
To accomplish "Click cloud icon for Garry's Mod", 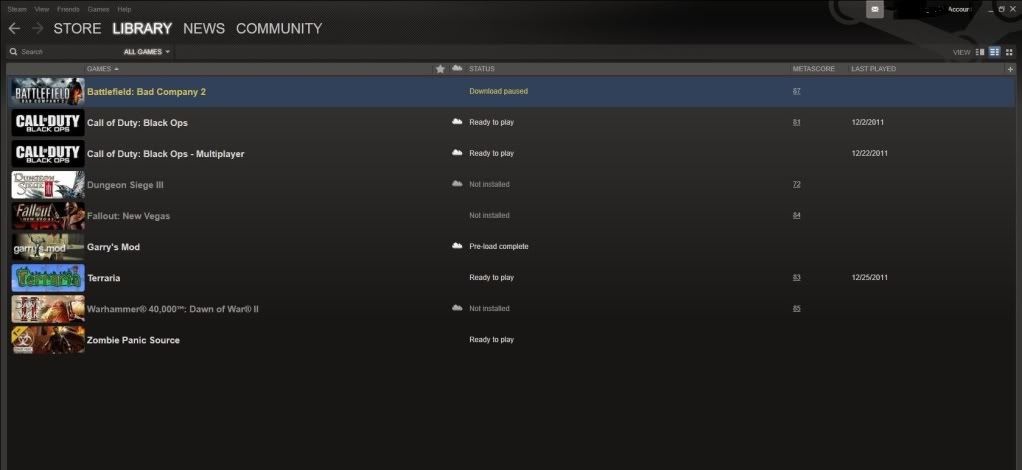I will (x=457, y=246).
